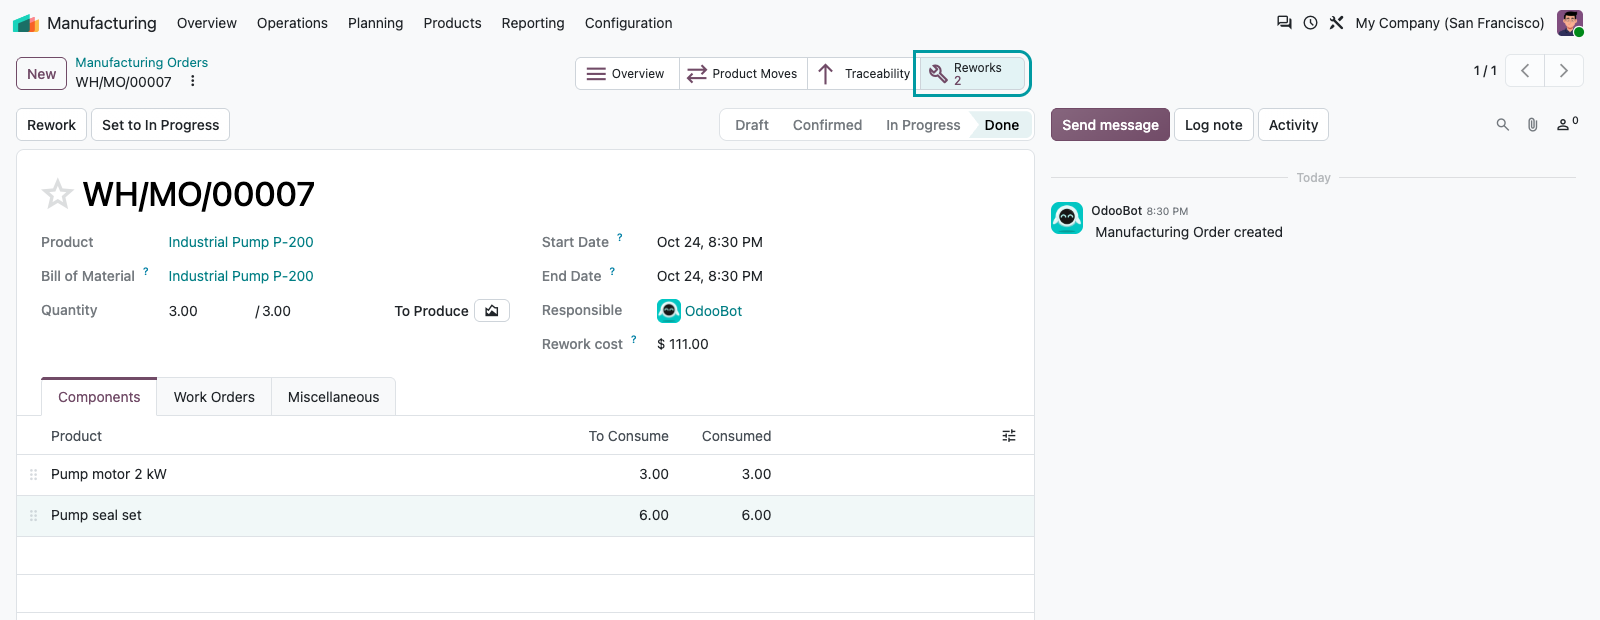Open the Traceability report button
1600x620 pixels.
tap(862, 73)
